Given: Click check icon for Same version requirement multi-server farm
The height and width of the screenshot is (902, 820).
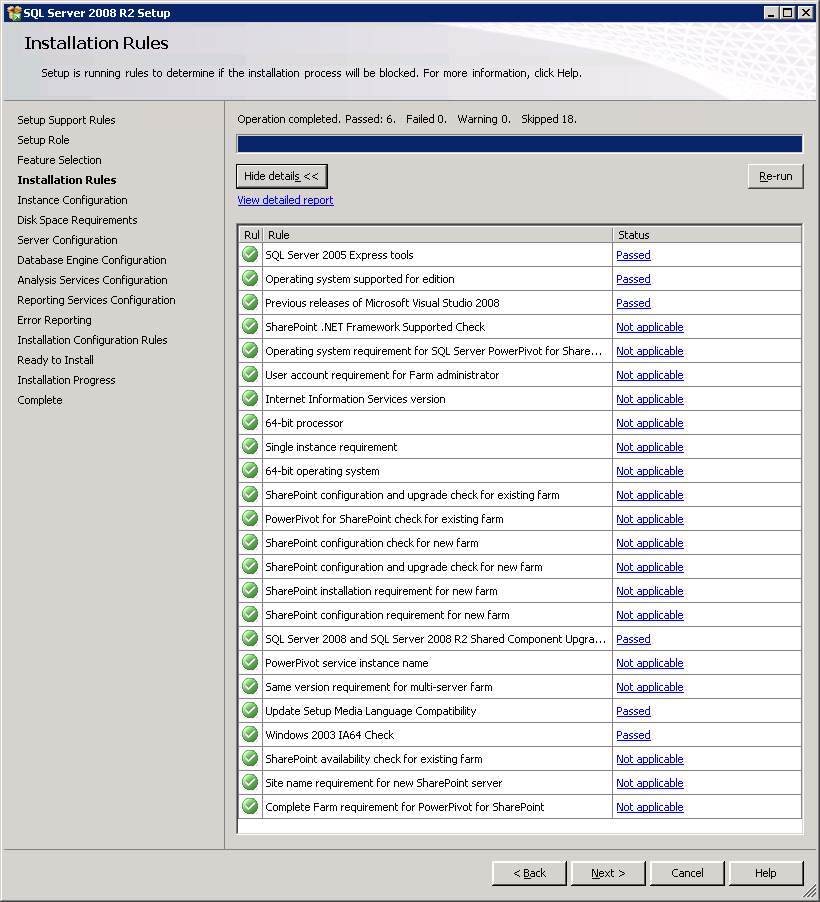Looking at the screenshot, I should (x=250, y=687).
